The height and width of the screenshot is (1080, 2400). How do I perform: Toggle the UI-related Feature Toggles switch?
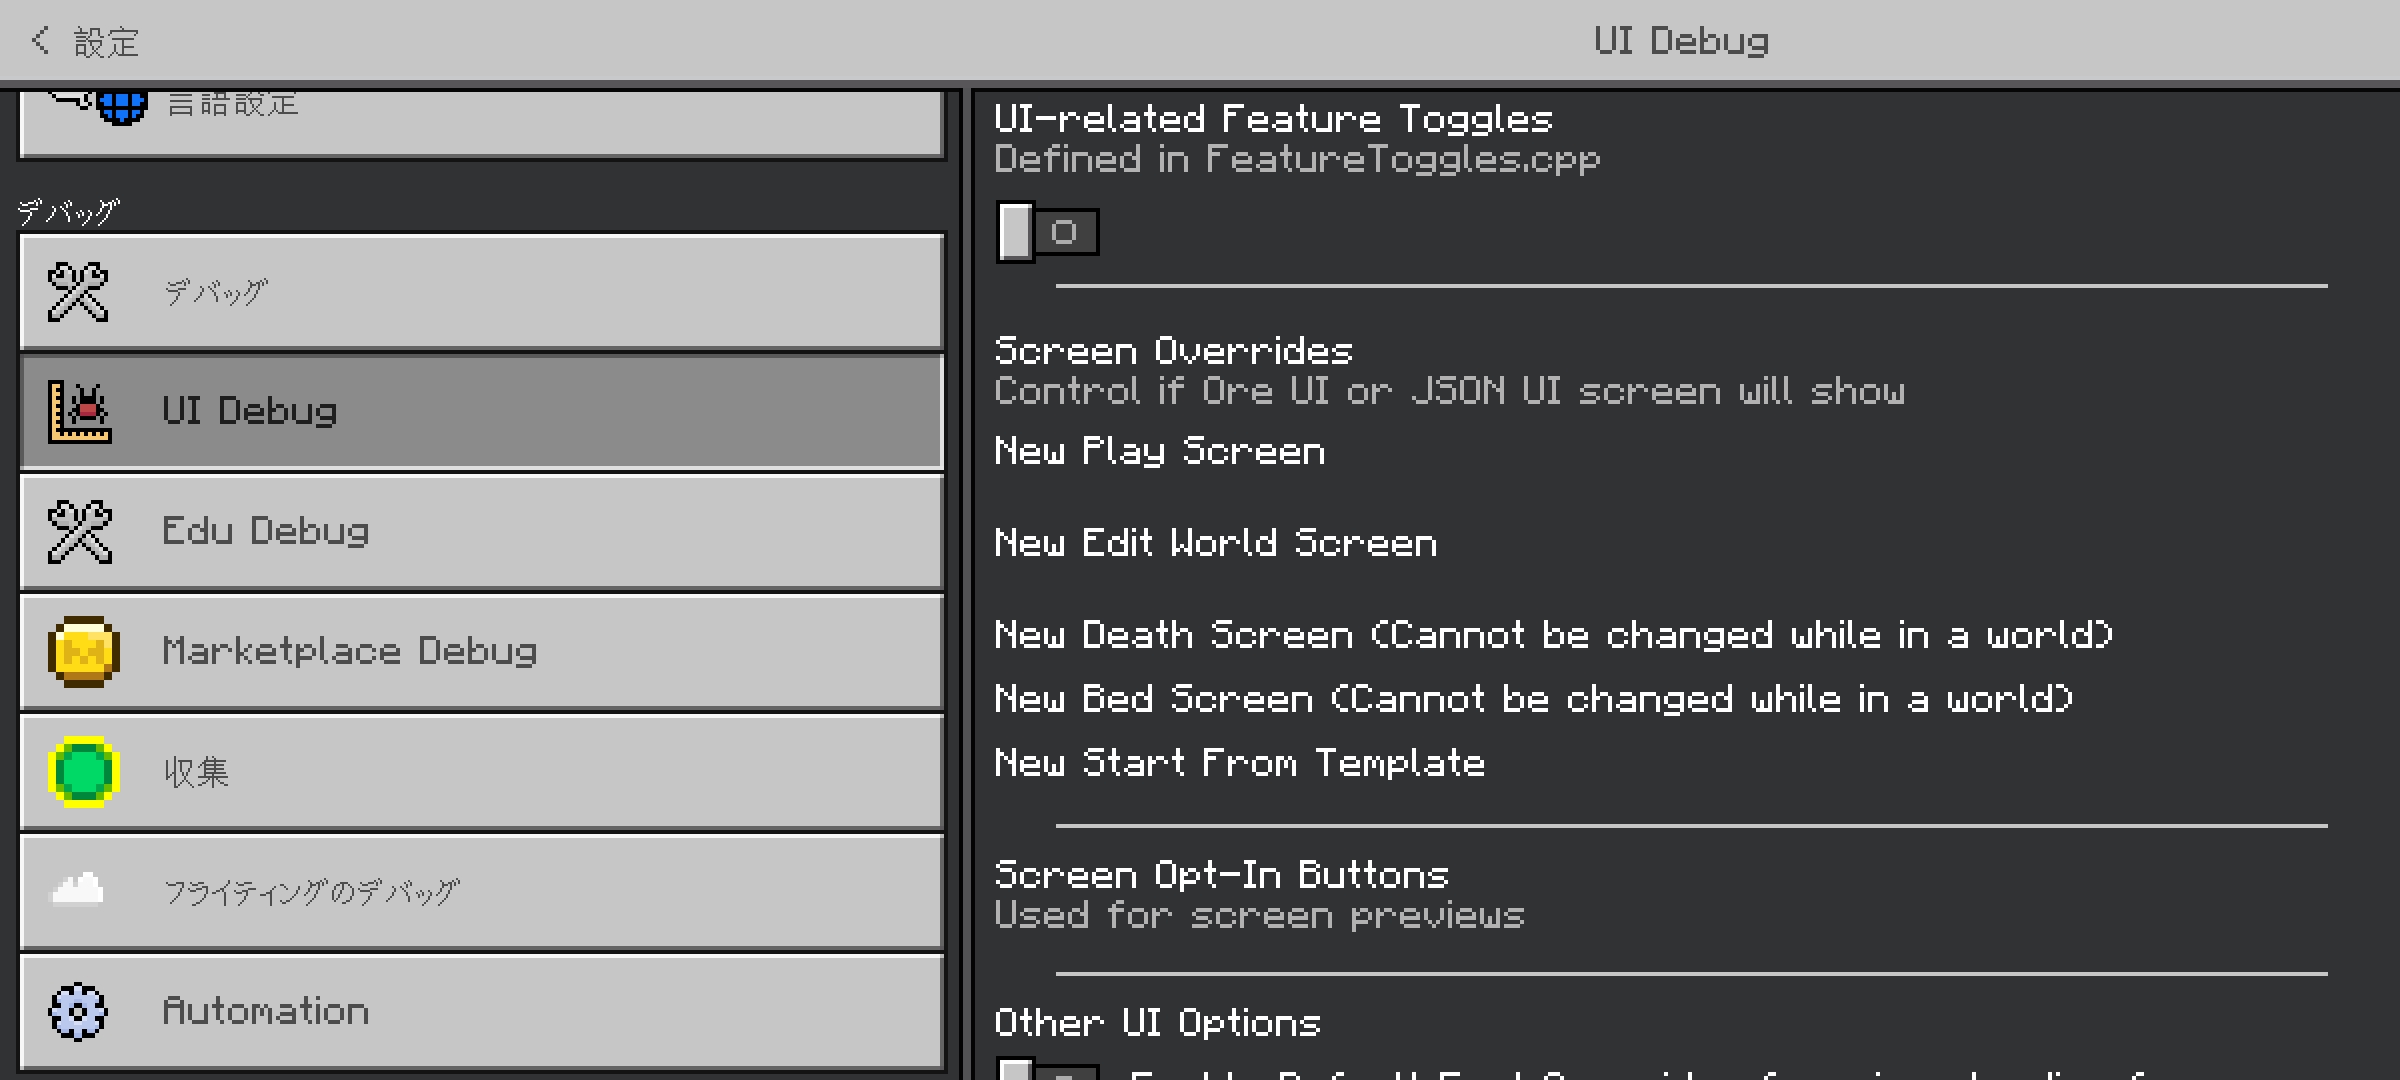pyautogui.click(x=1046, y=232)
